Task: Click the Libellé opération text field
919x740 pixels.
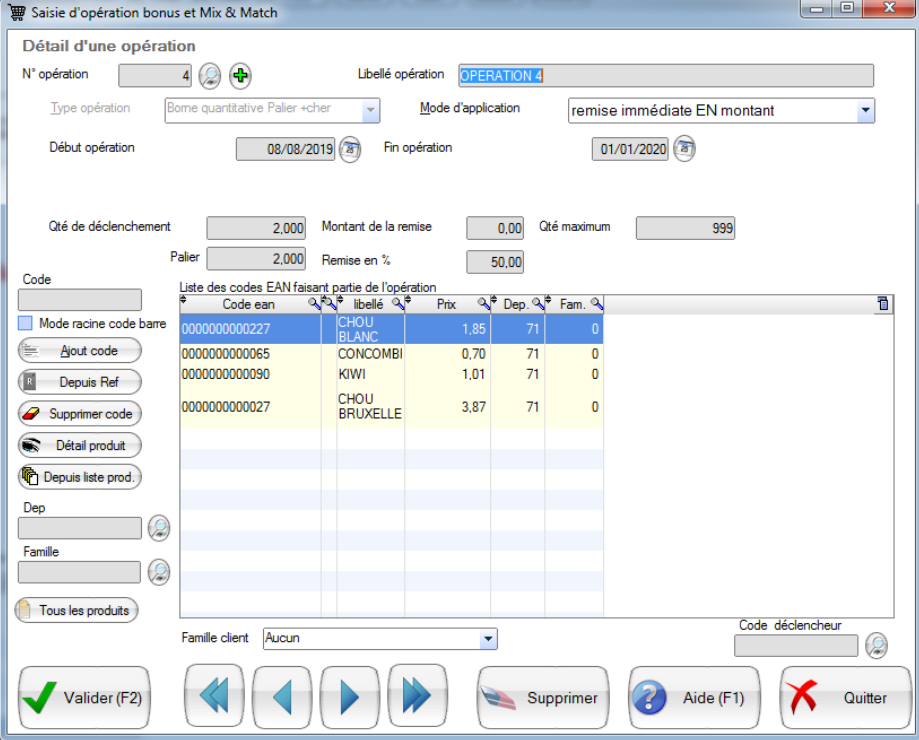Action: pyautogui.click(x=665, y=76)
